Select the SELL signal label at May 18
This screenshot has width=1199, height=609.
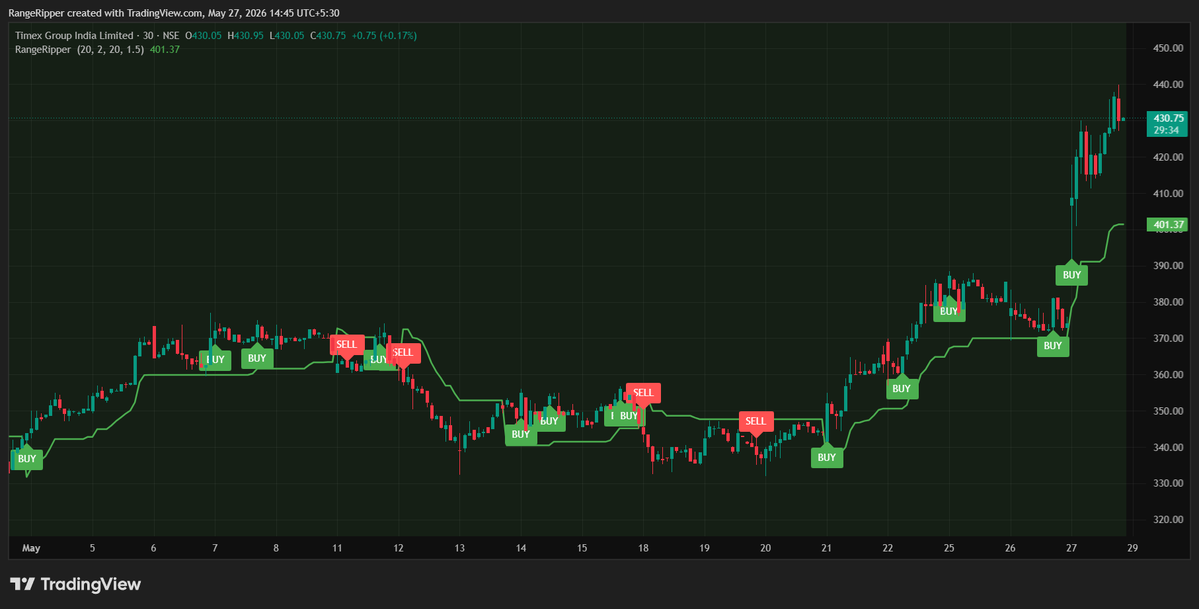coord(643,393)
